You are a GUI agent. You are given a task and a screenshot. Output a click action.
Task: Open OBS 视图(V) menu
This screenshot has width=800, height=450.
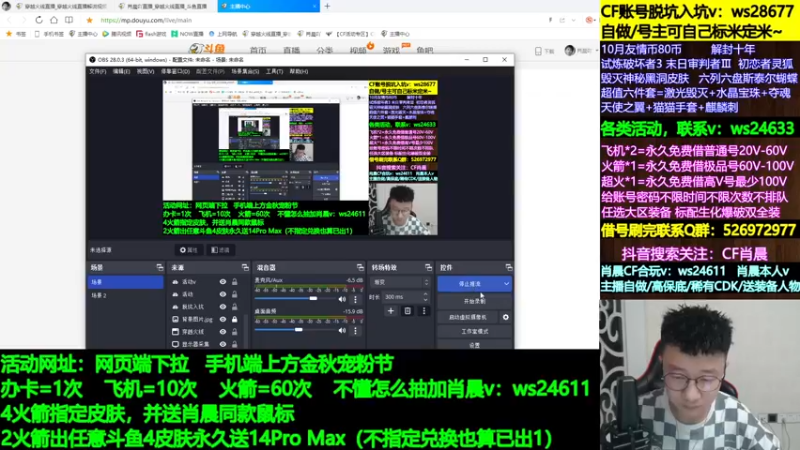click(145, 71)
